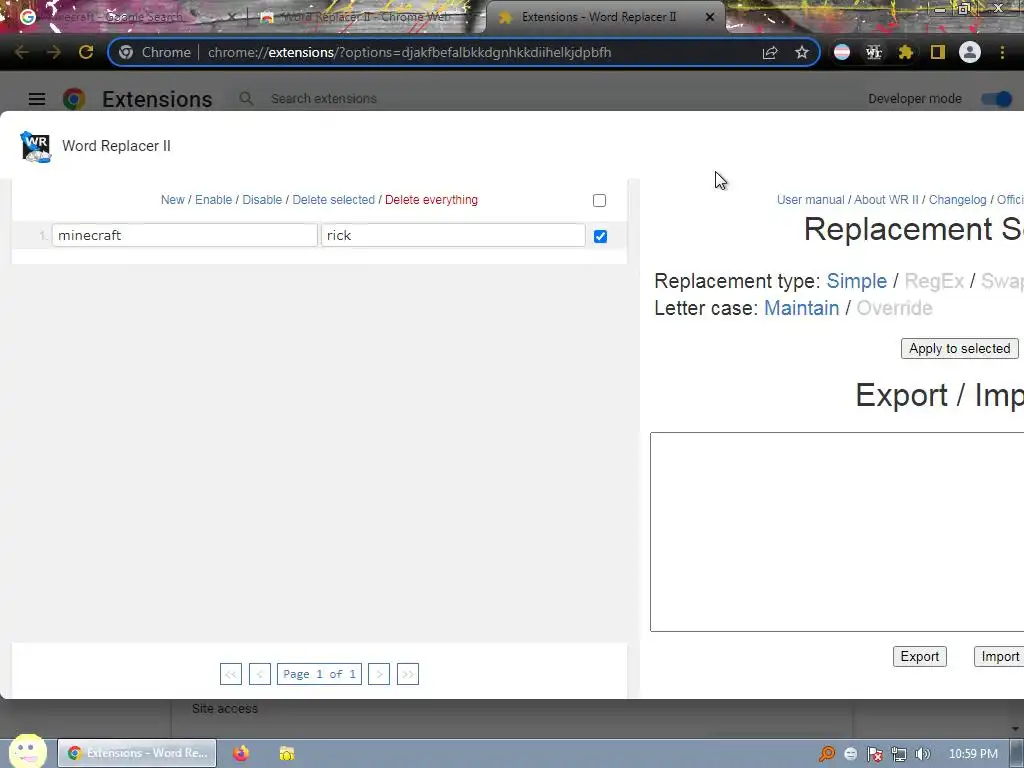Screen dimensions: 1024x768
Task: Go to next page with > button
Action: coord(379,674)
